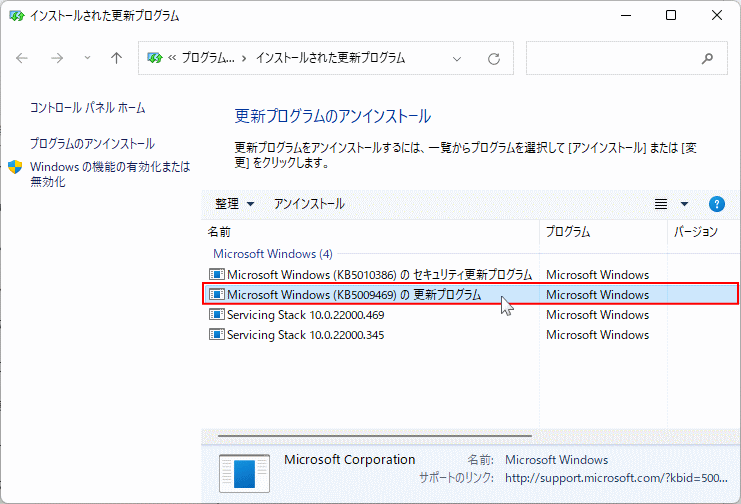Click the icon of Servicing Stack 10.0.22000.469
Screen dimensions: 741x504
point(216,314)
